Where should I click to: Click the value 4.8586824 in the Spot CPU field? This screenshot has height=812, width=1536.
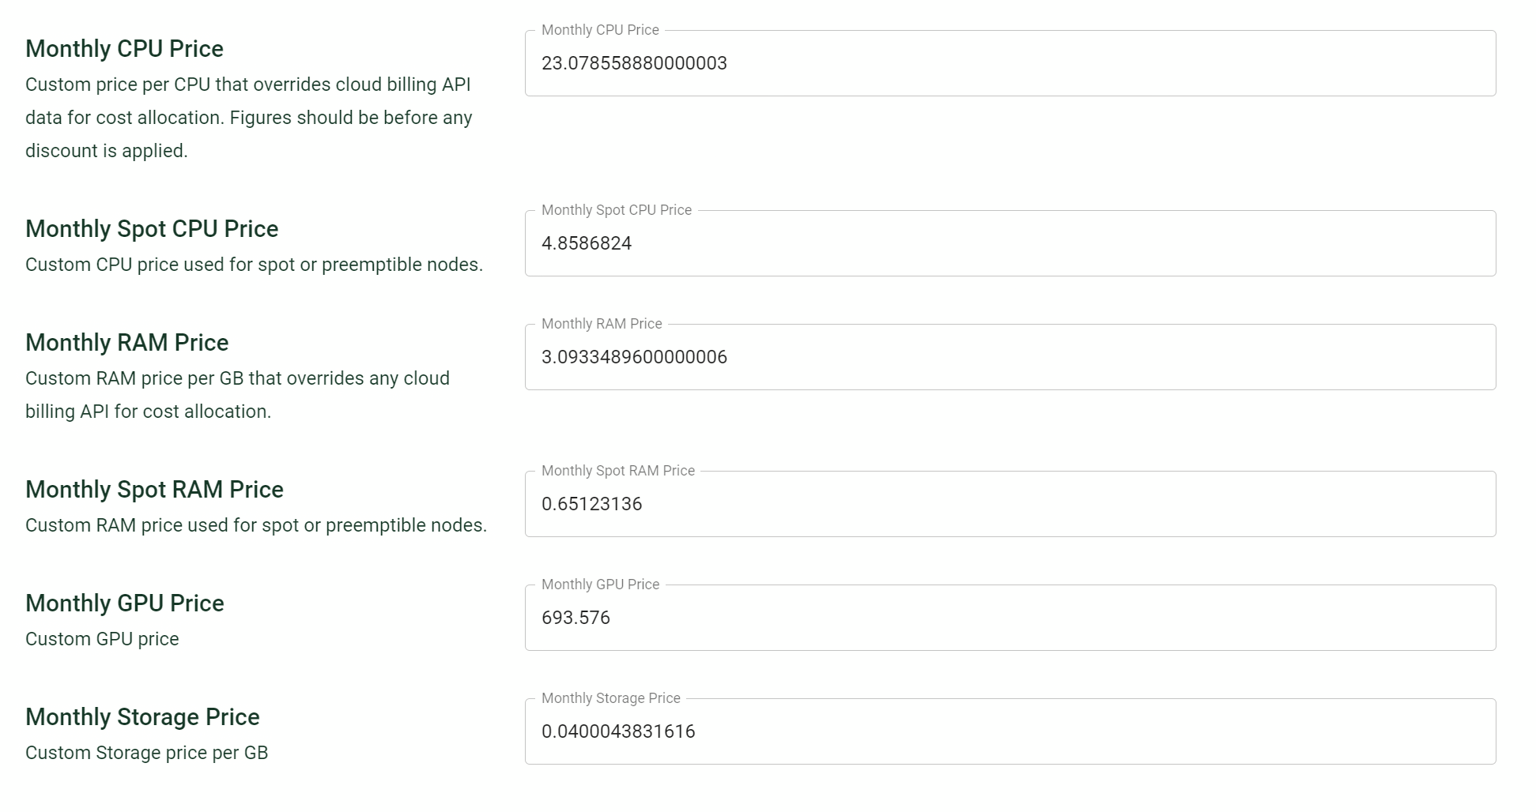coord(586,243)
